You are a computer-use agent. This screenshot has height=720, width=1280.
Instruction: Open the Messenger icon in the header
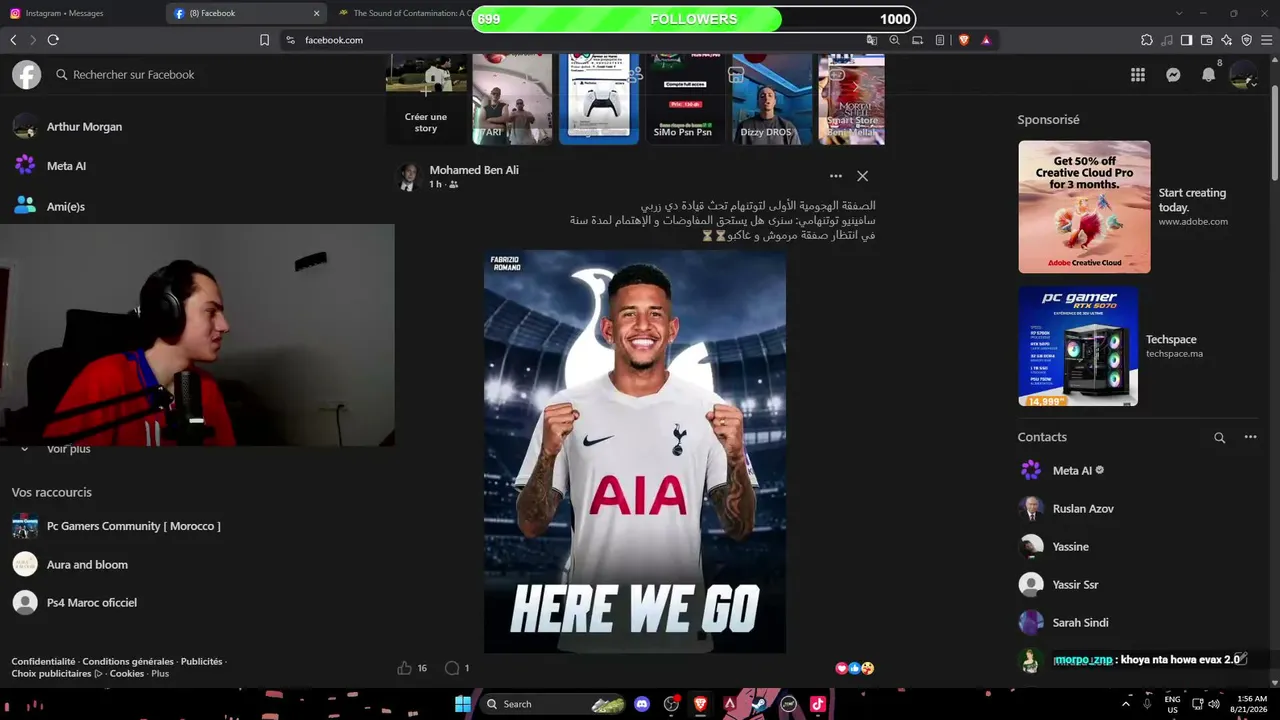[x=1173, y=75]
